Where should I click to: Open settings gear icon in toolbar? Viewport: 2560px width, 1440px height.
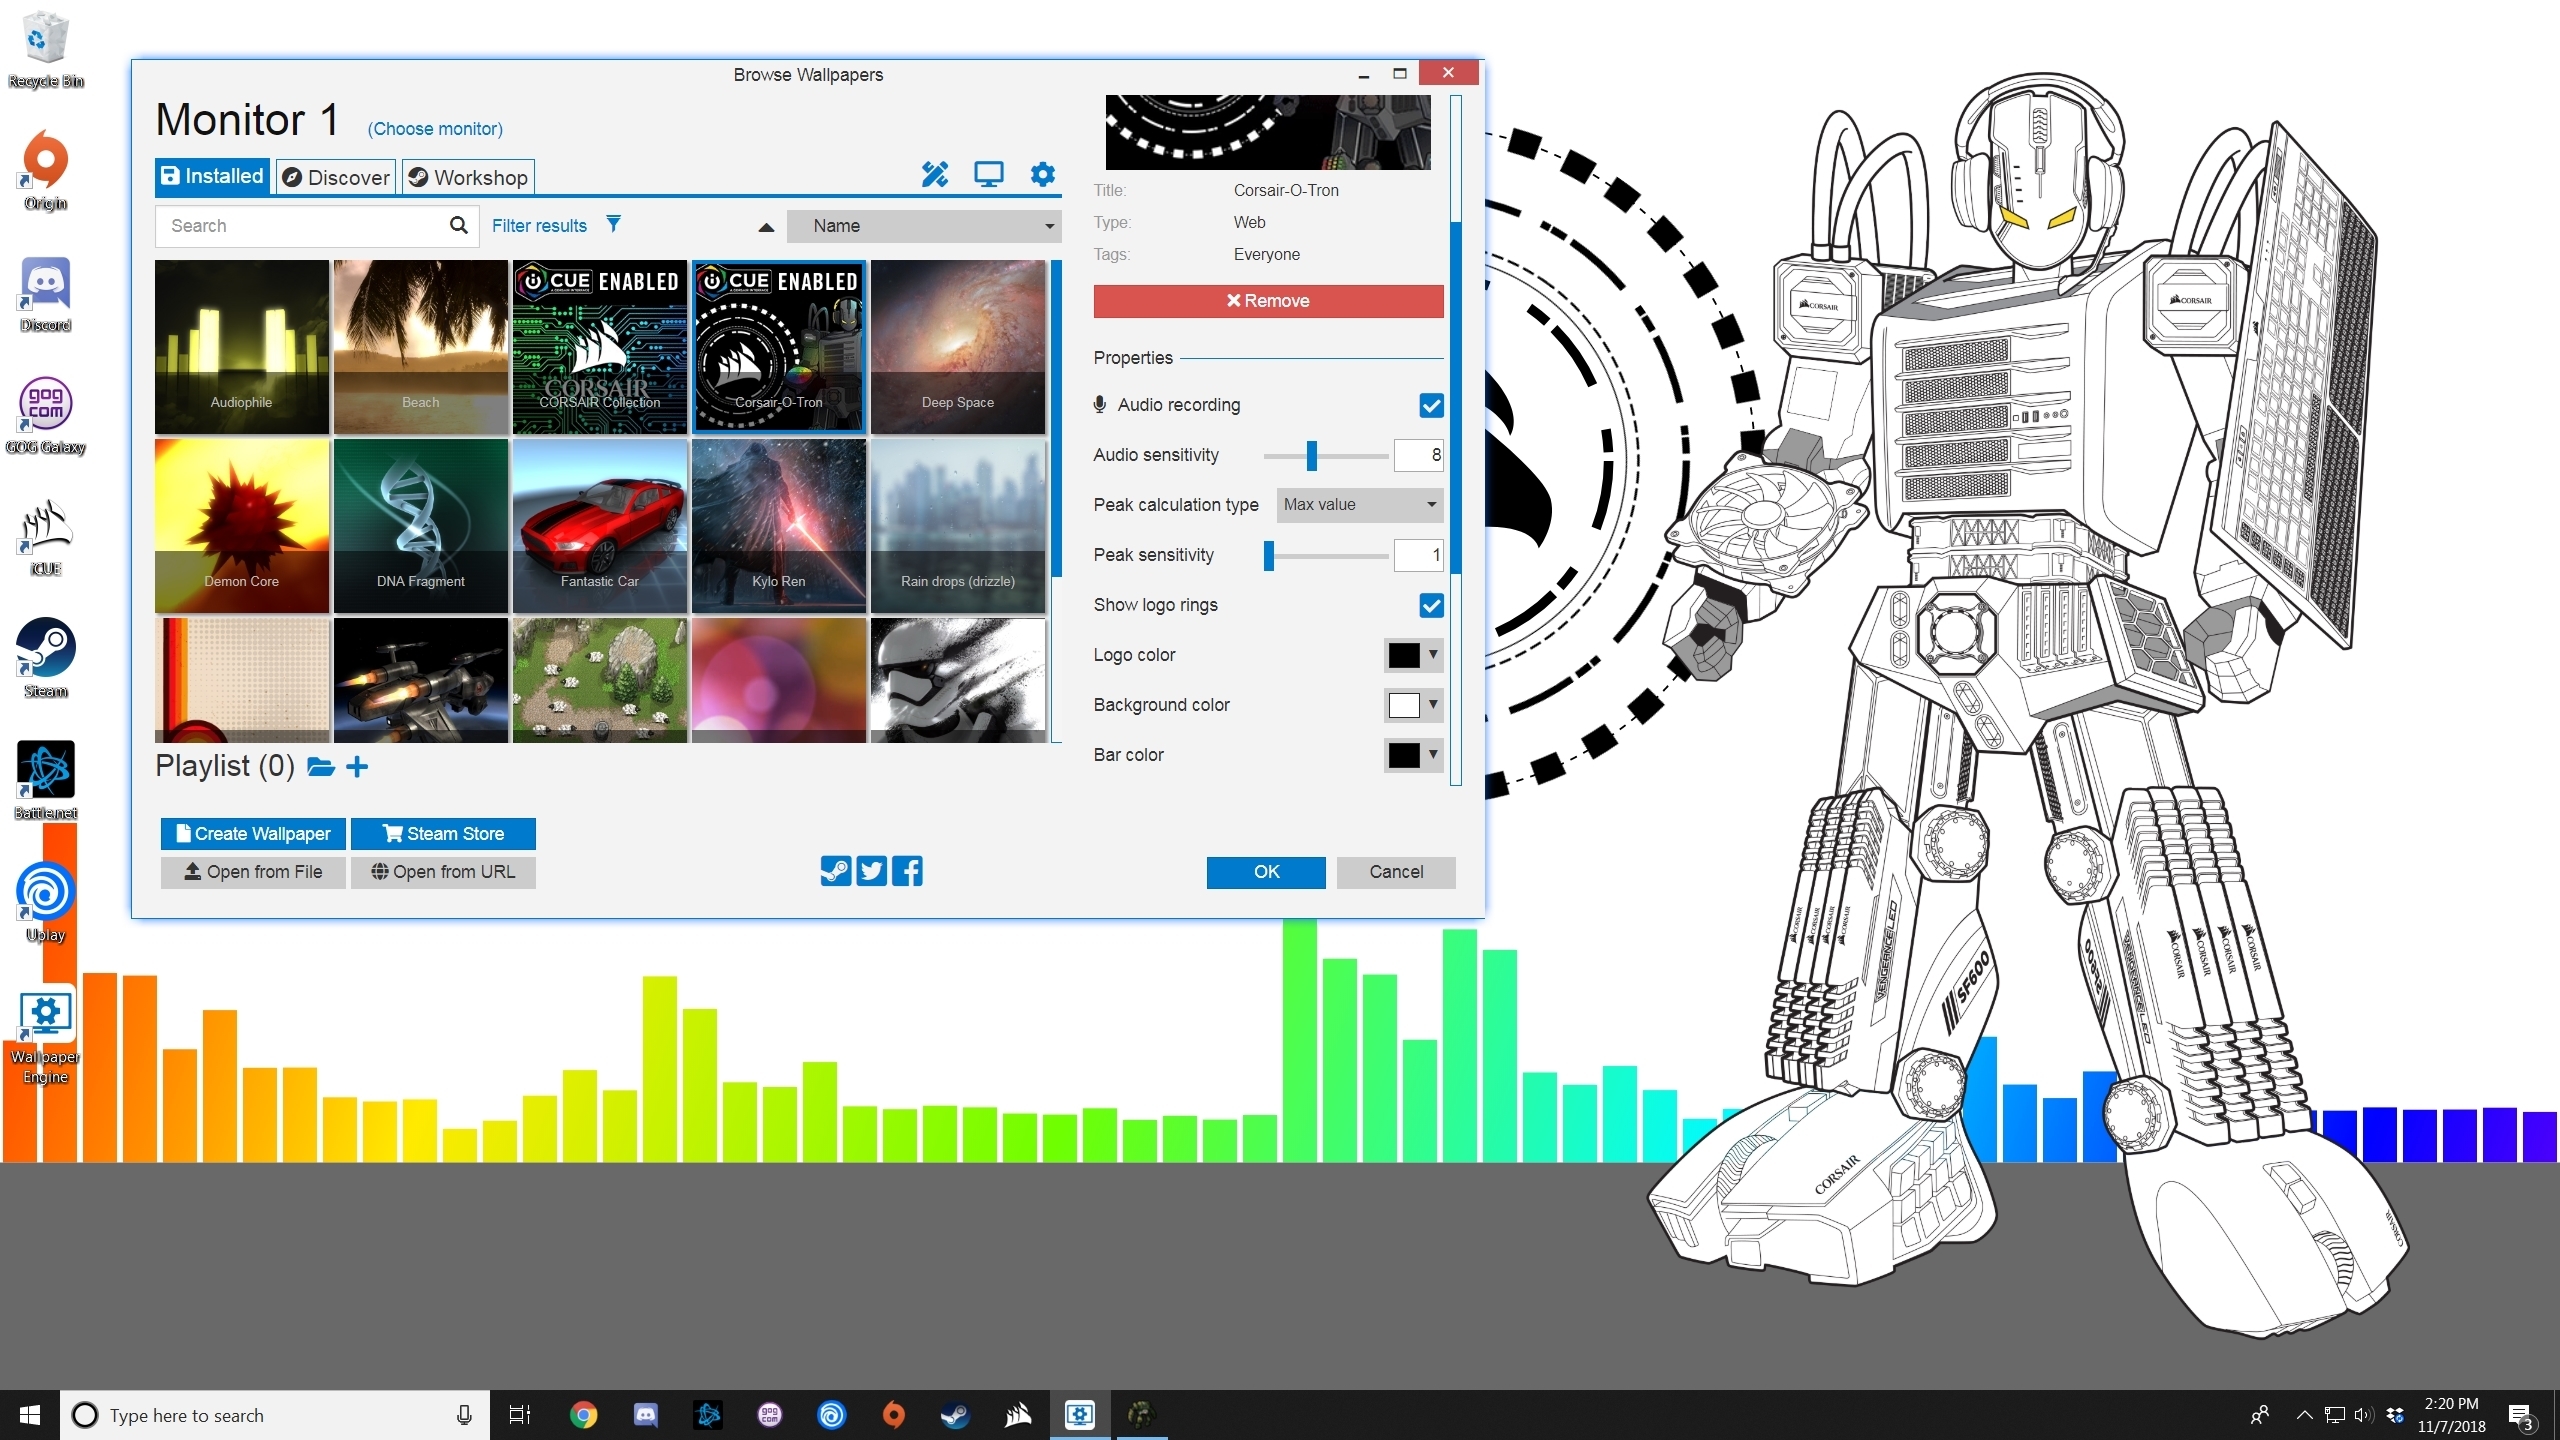click(1042, 175)
